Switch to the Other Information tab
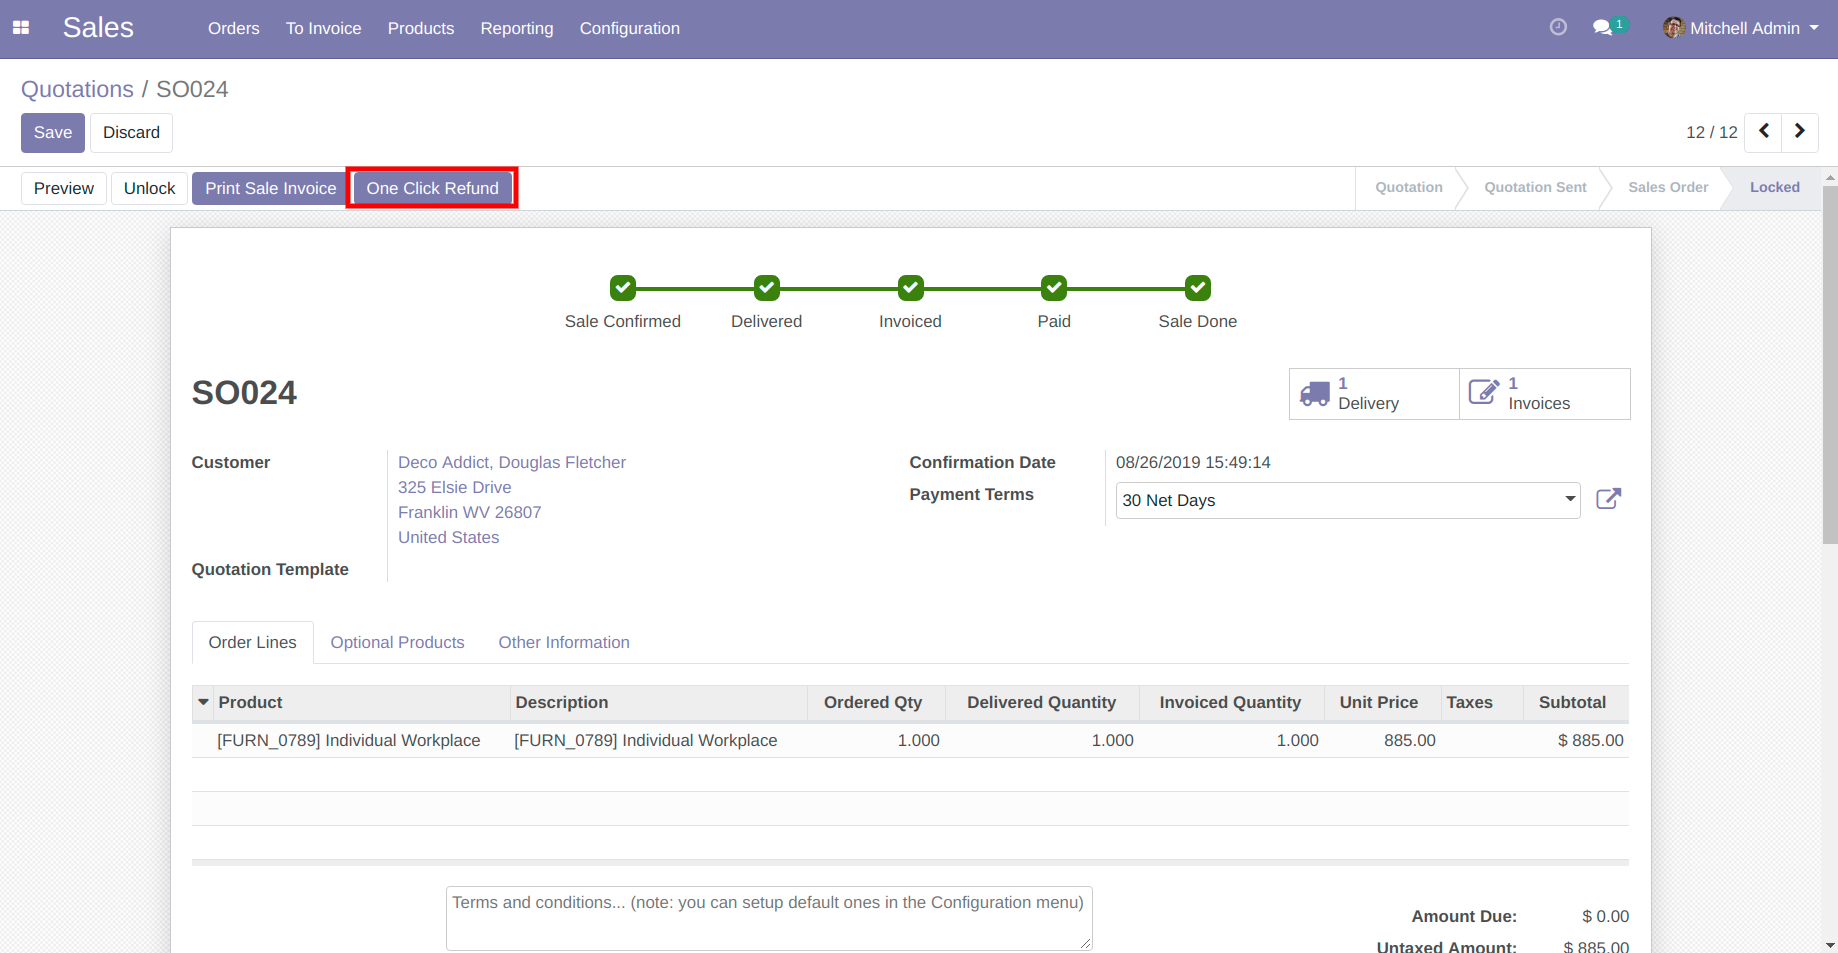This screenshot has height=953, width=1838. point(564,642)
